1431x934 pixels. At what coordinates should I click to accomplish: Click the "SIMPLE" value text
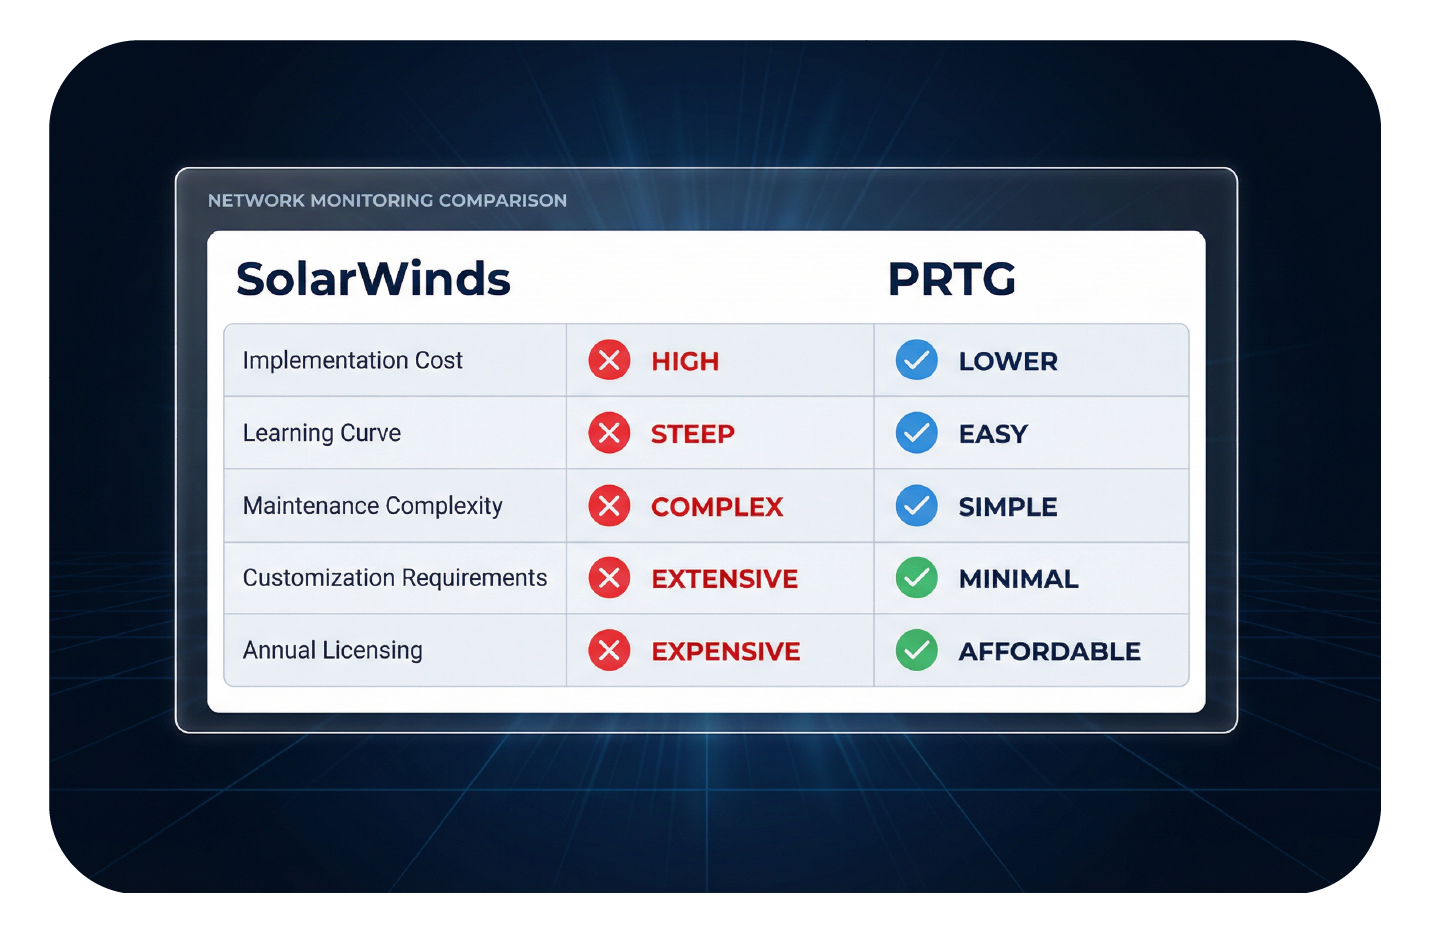pyautogui.click(x=1008, y=507)
